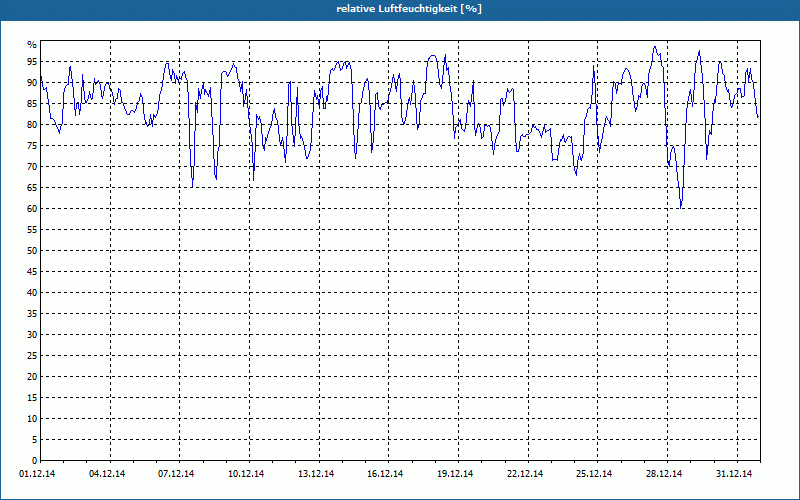Viewport: 800px width, 500px height.
Task: Select the y-axis value '85'
Action: [32, 104]
